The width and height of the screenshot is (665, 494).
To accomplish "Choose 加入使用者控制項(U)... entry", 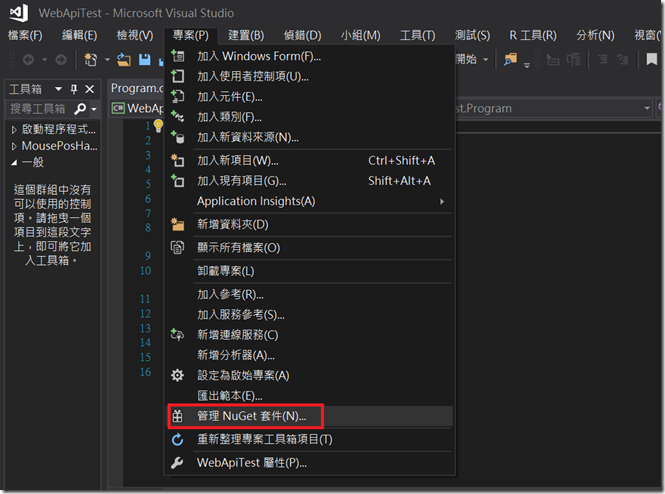I will click(310, 76).
